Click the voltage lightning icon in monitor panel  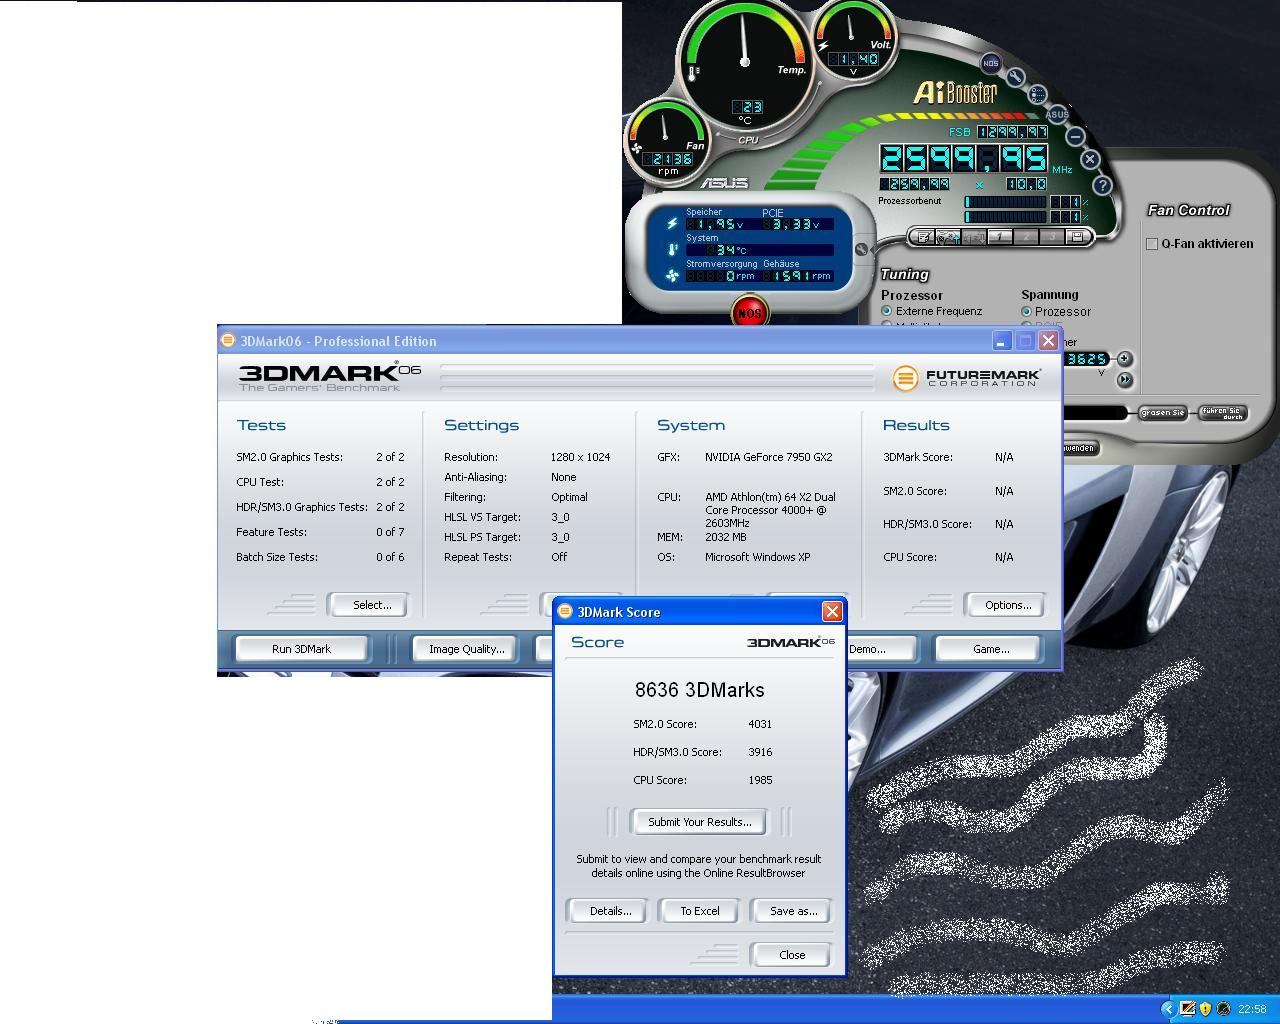click(x=672, y=224)
